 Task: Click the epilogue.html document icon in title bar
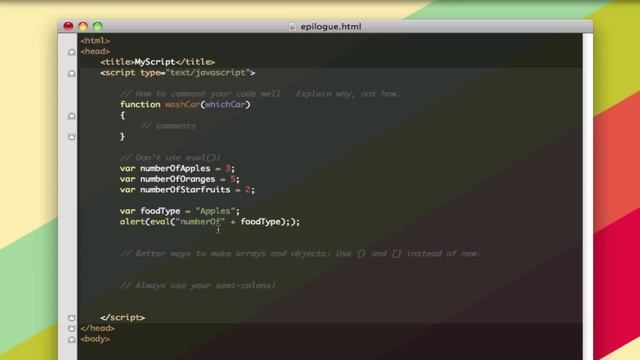[292, 27]
